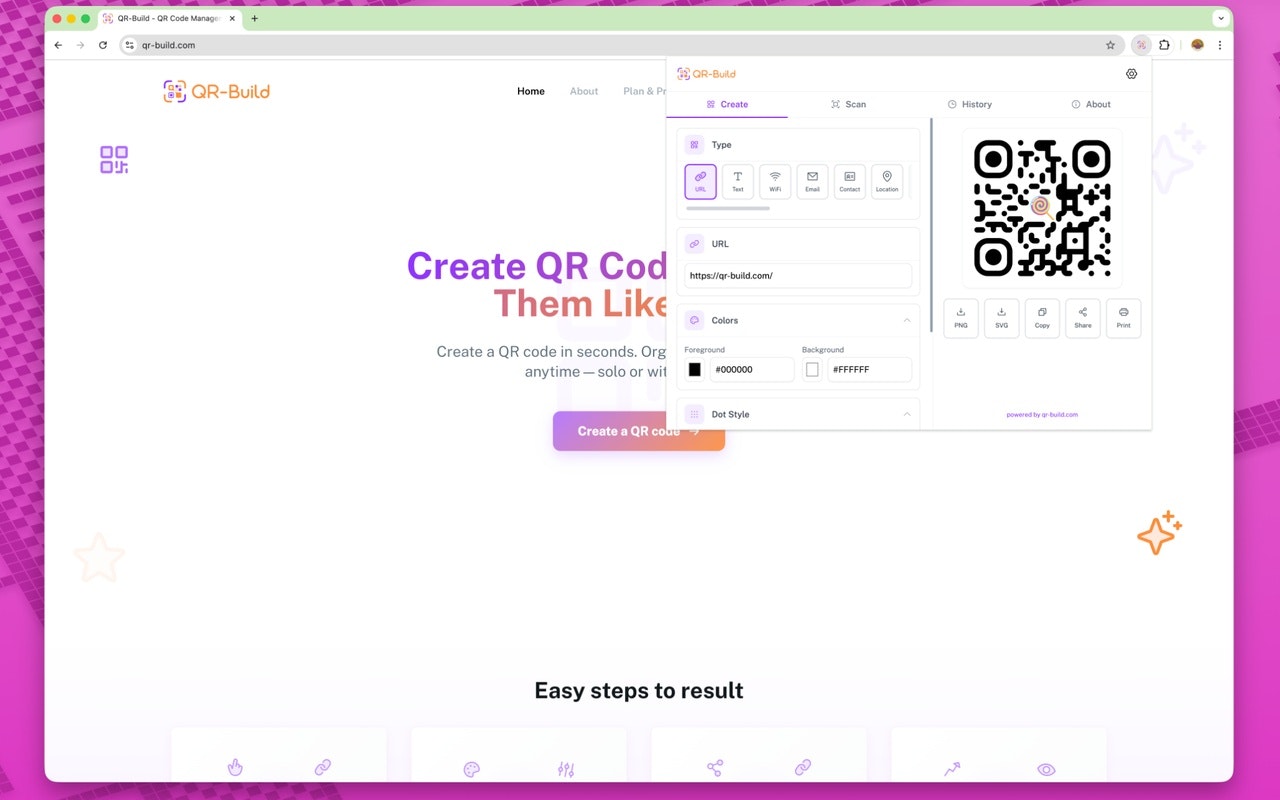Image resolution: width=1280 pixels, height=800 pixels.
Task: View site information icon in address bar
Action: tap(130, 45)
